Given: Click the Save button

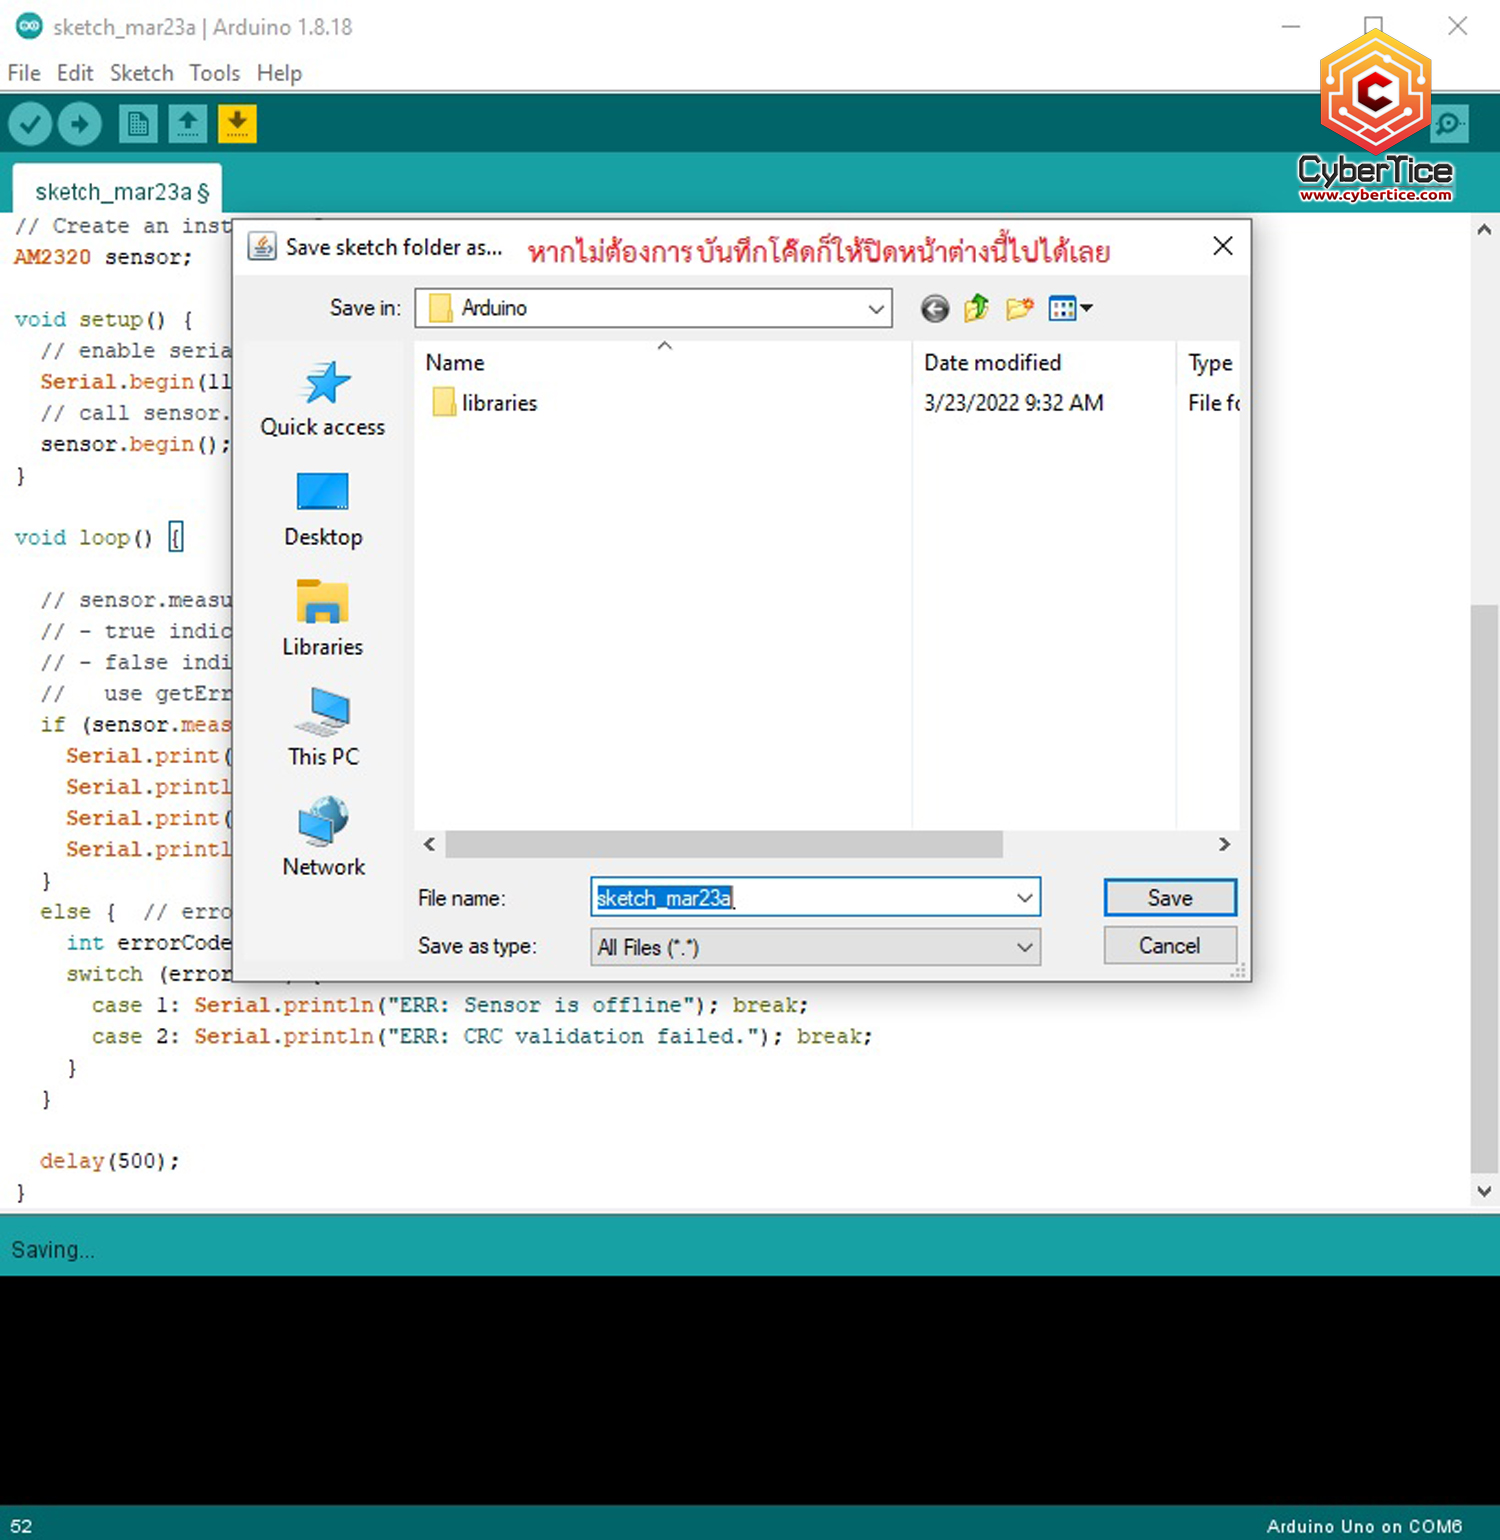Looking at the screenshot, I should 1169,897.
